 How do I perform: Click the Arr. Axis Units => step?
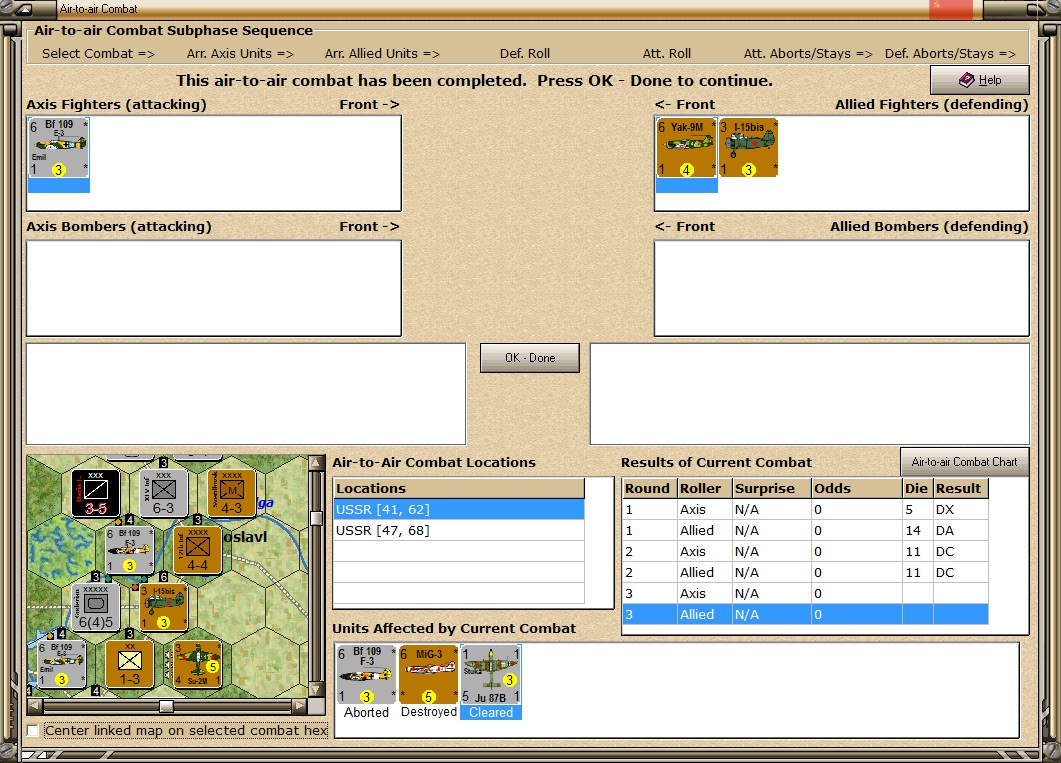click(x=240, y=53)
